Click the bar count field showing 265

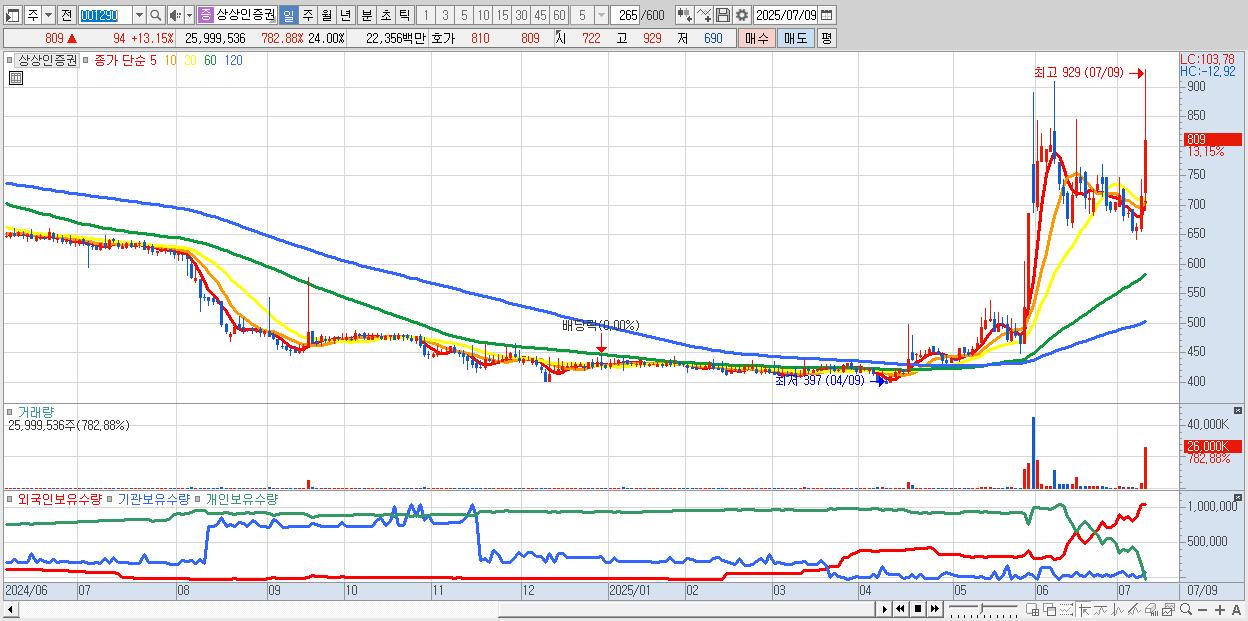tap(625, 15)
